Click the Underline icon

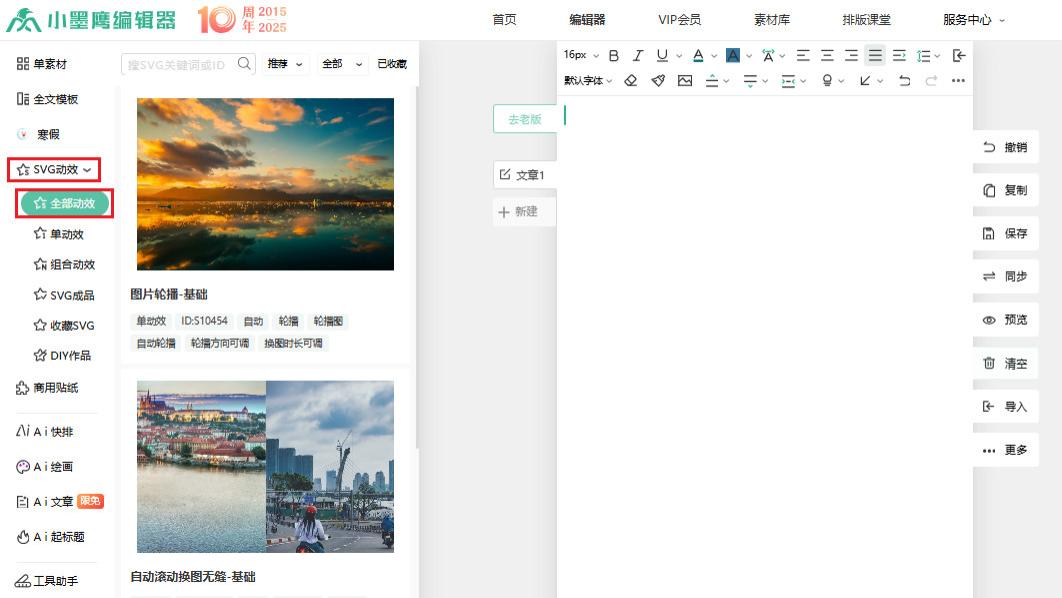(x=661, y=56)
